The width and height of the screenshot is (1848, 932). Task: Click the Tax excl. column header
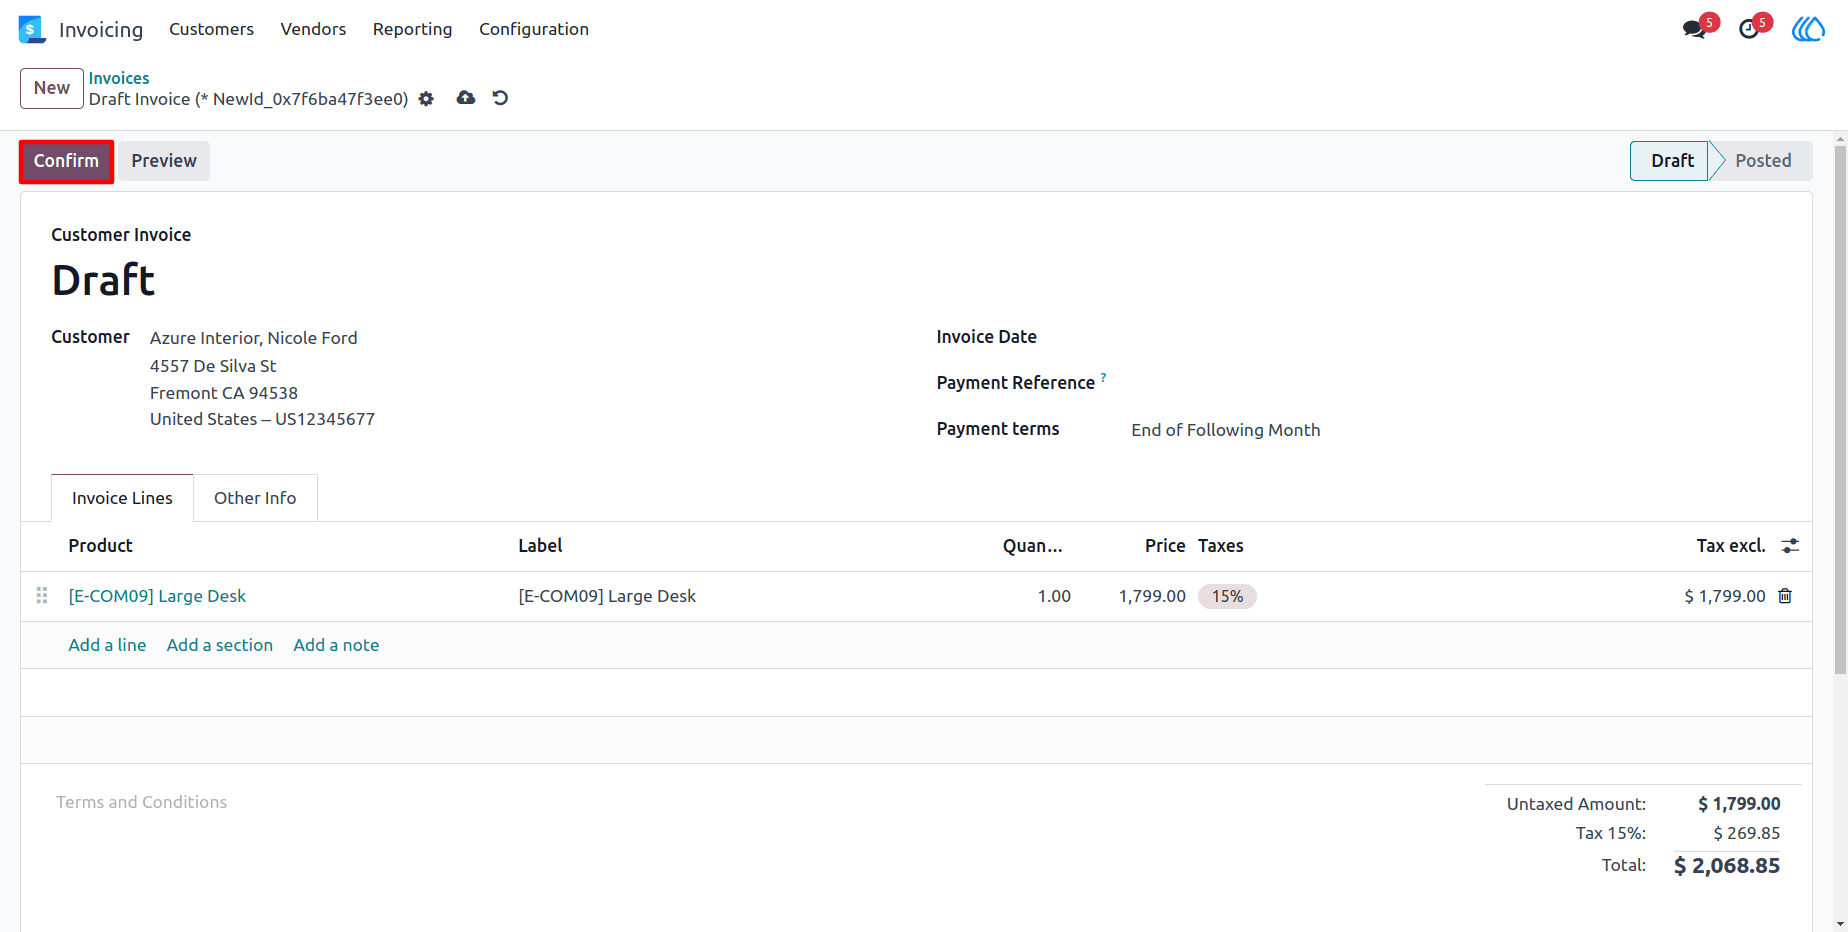1731,546
